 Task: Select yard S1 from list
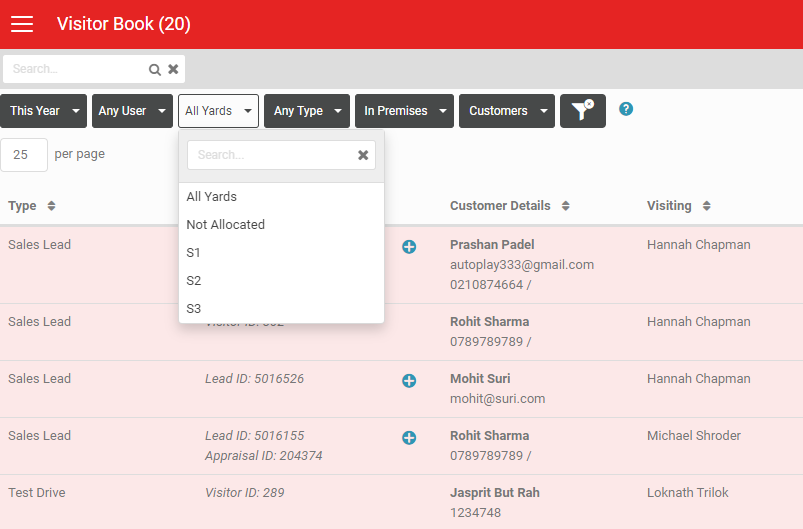point(281,253)
